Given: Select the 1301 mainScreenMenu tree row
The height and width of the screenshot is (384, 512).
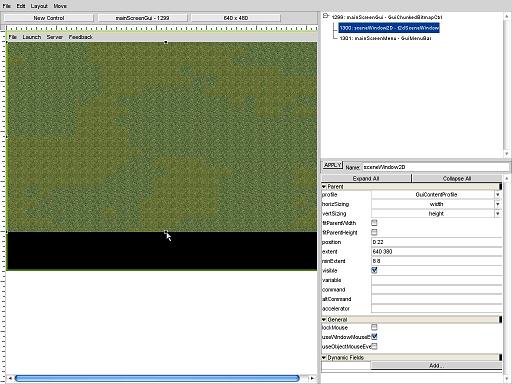Looking at the screenshot, I should [x=385, y=38].
